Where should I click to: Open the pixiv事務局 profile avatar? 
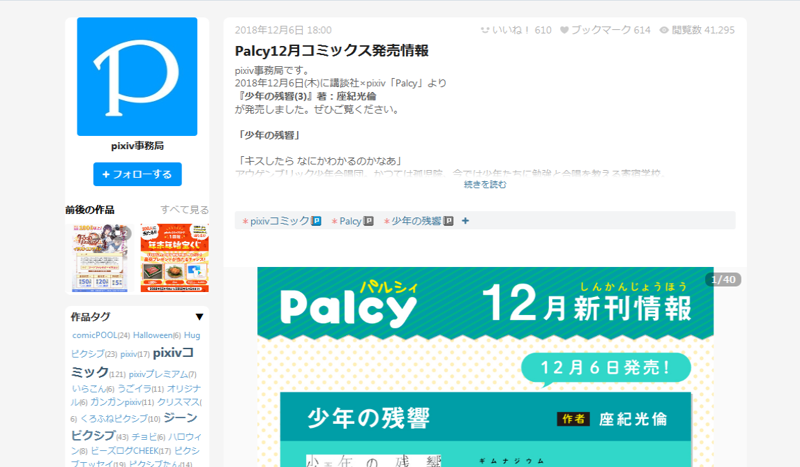(x=137, y=77)
